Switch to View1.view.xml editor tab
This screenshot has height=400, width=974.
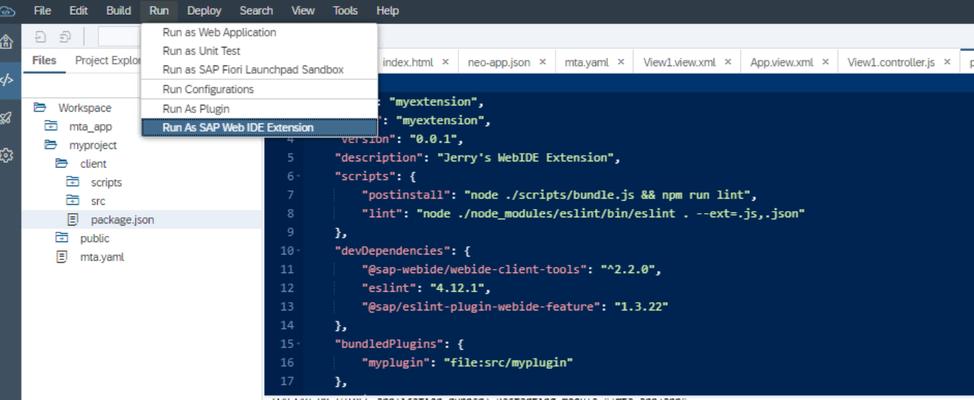[x=679, y=62]
